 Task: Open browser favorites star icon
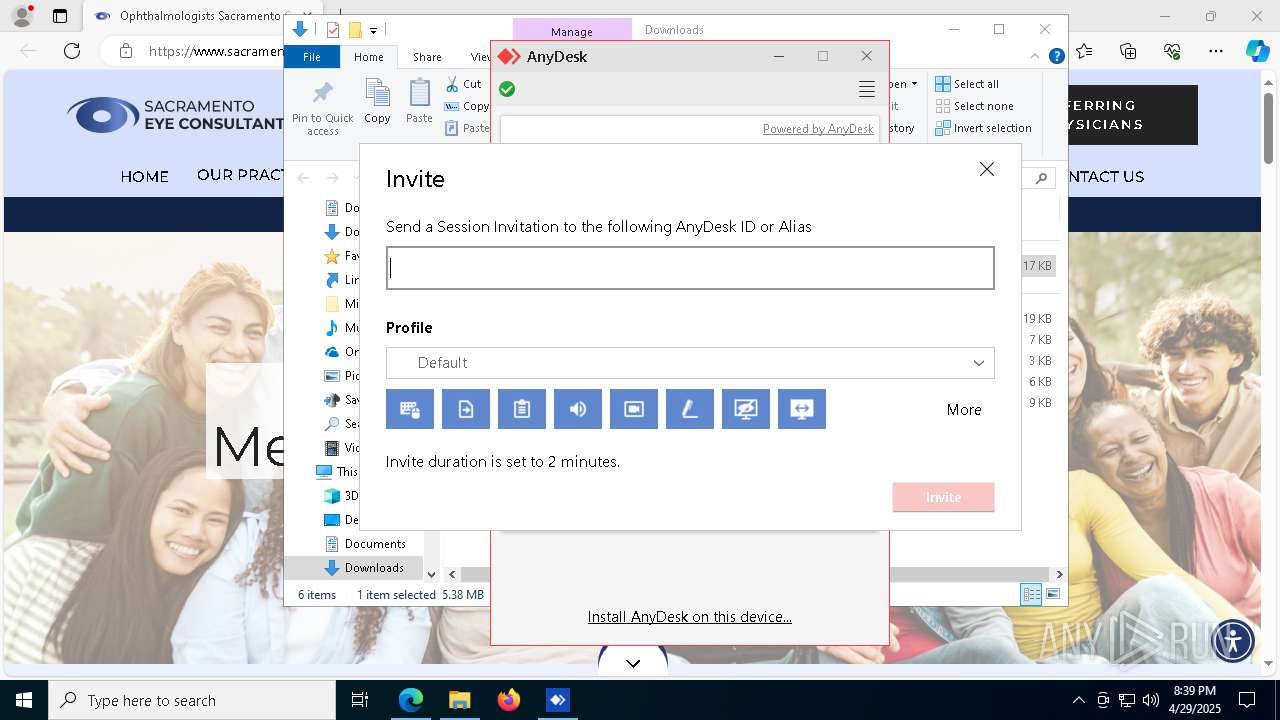[1085, 51]
